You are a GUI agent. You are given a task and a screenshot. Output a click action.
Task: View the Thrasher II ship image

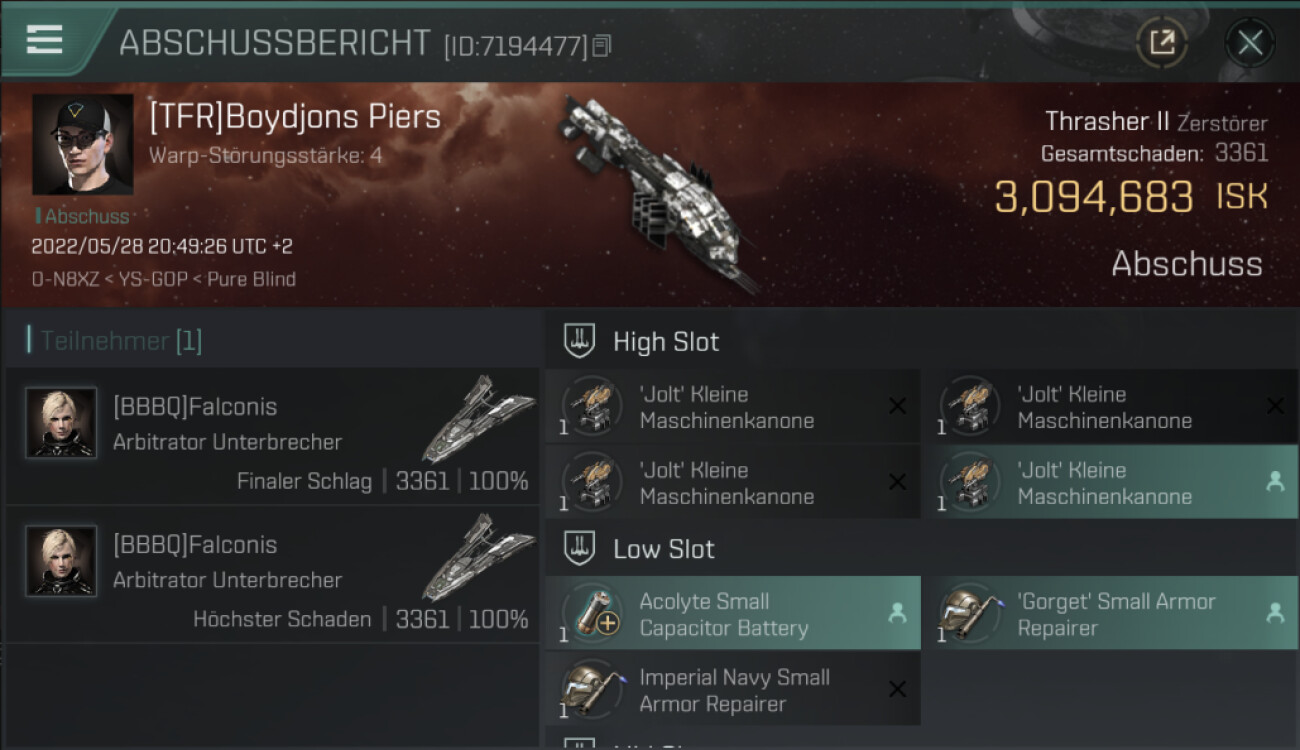click(655, 190)
